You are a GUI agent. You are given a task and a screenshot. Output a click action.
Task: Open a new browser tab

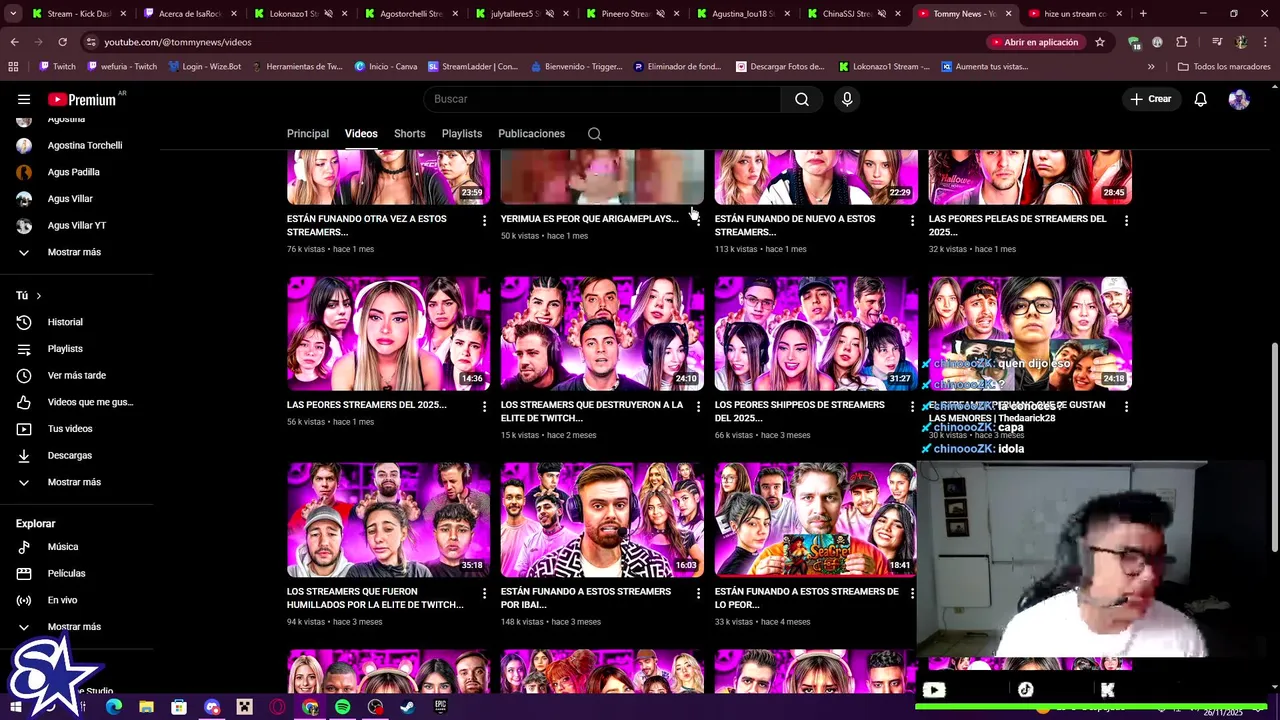coord(1143,14)
